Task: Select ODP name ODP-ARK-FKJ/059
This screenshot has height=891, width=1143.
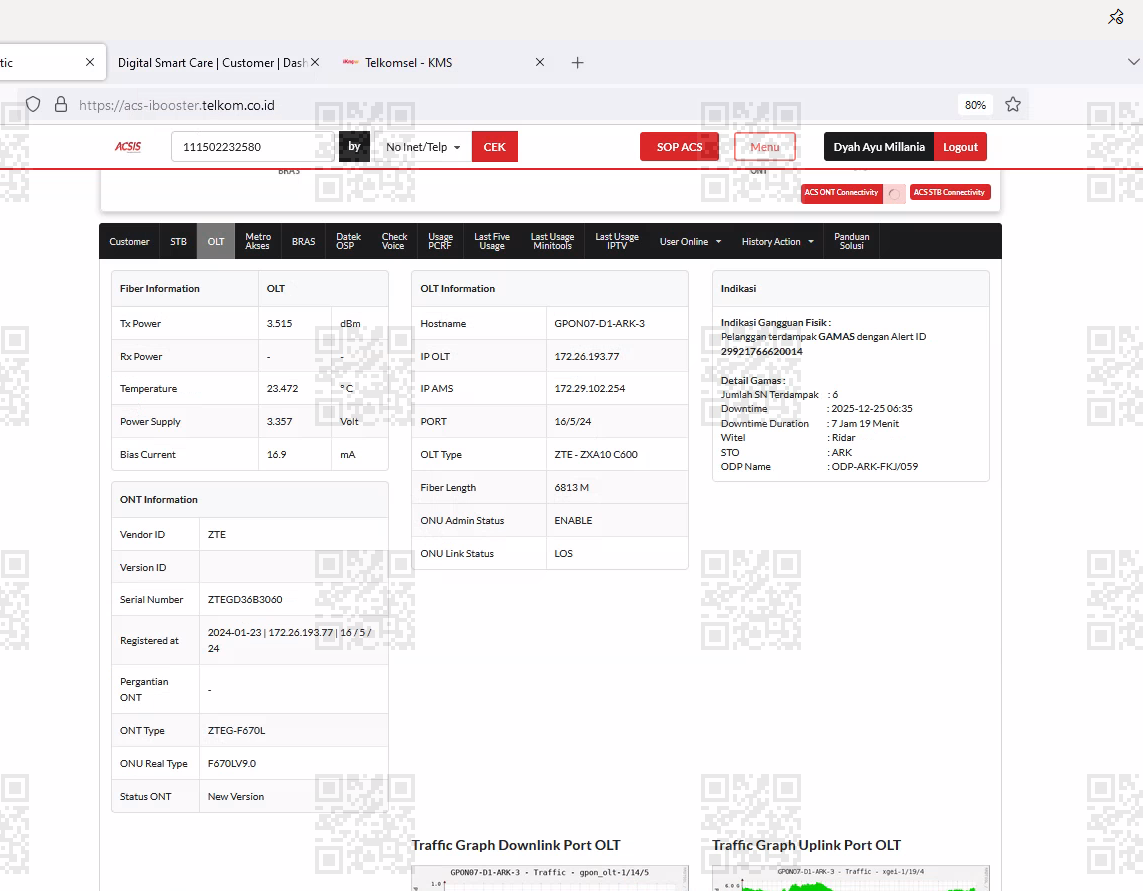Action: [x=875, y=467]
